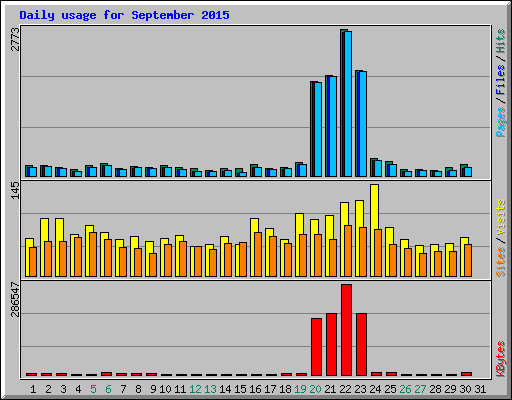The image size is (512, 400).
Task: Select the day 22 red KBytes bar
Action: (346, 330)
